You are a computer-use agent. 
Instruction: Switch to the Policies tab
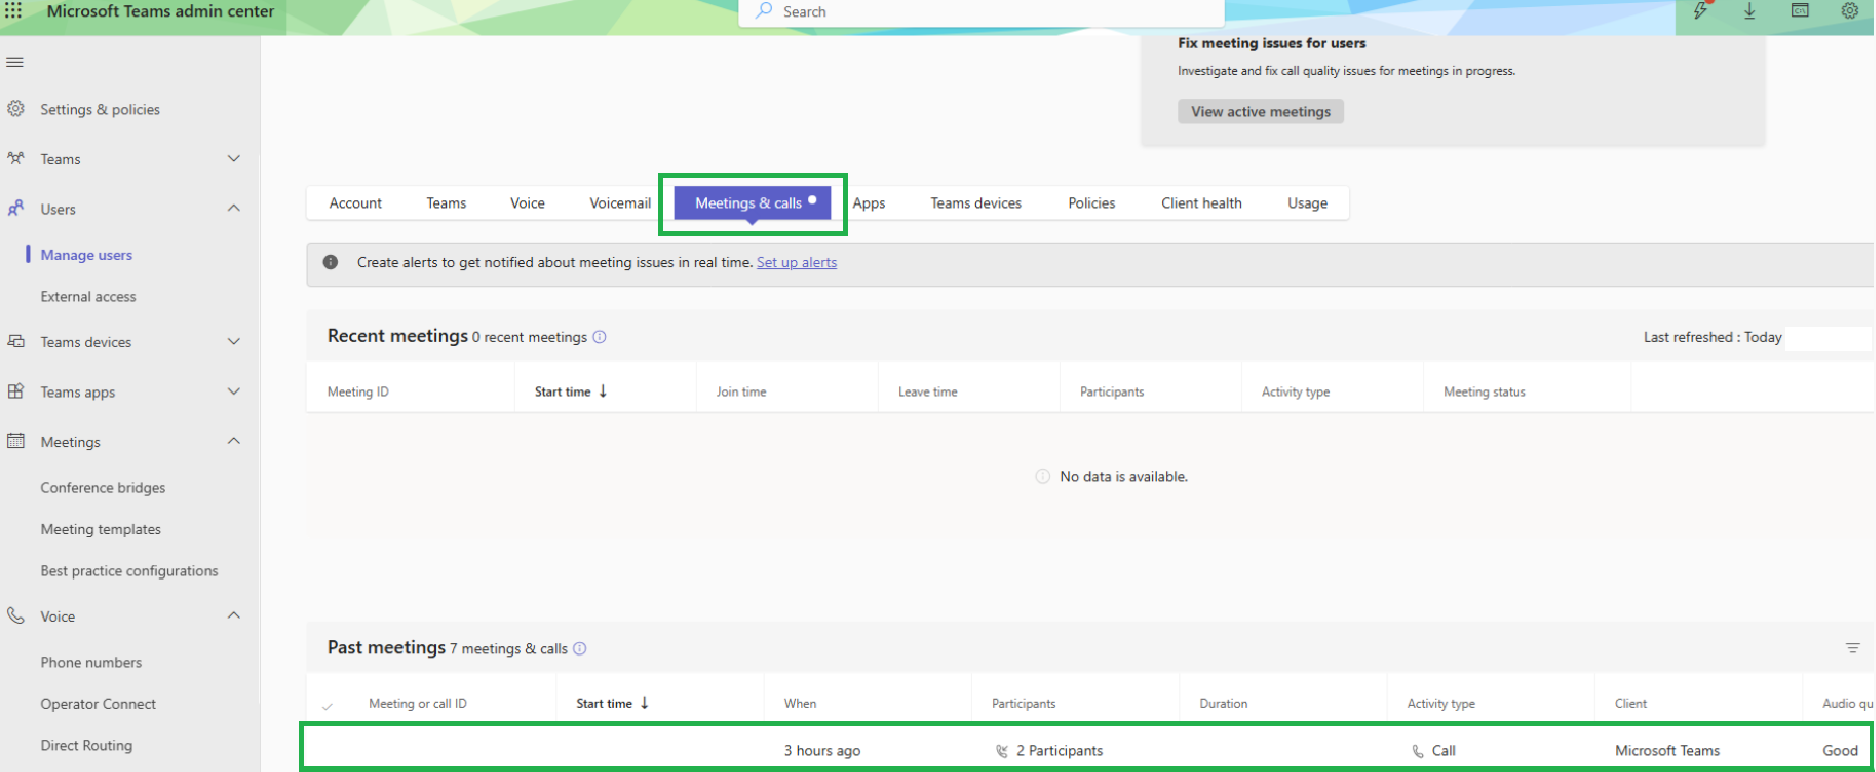click(1092, 203)
